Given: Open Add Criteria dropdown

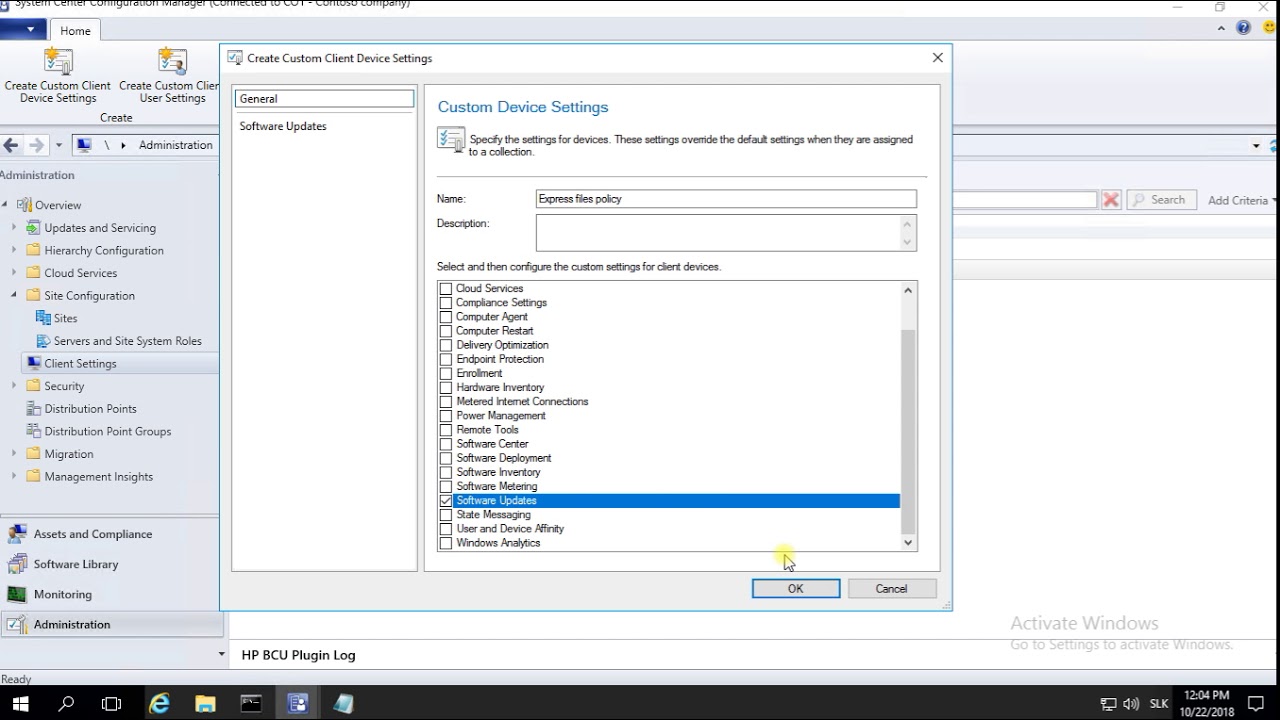Looking at the screenshot, I should point(1243,200).
